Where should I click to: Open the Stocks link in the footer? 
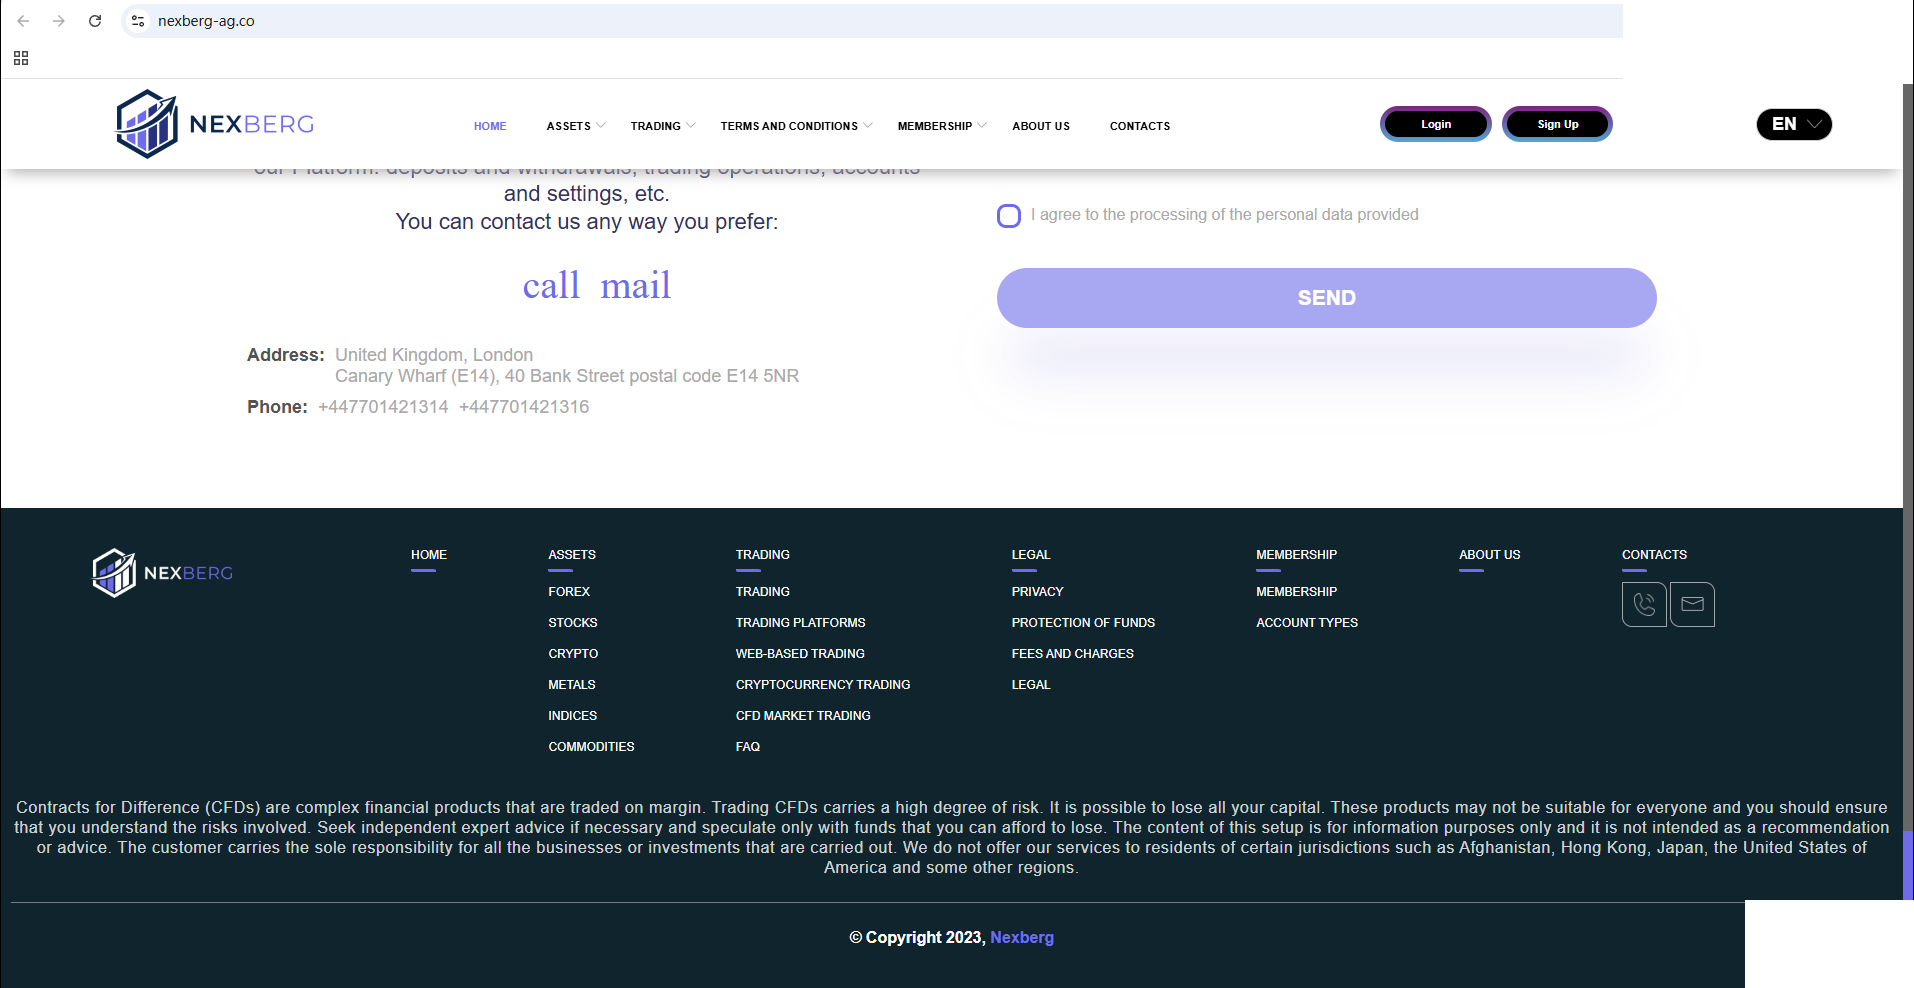[x=573, y=623]
